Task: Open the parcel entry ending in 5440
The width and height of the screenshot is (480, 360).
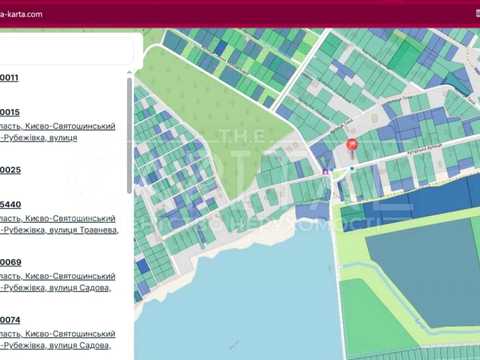Action: (x=10, y=204)
